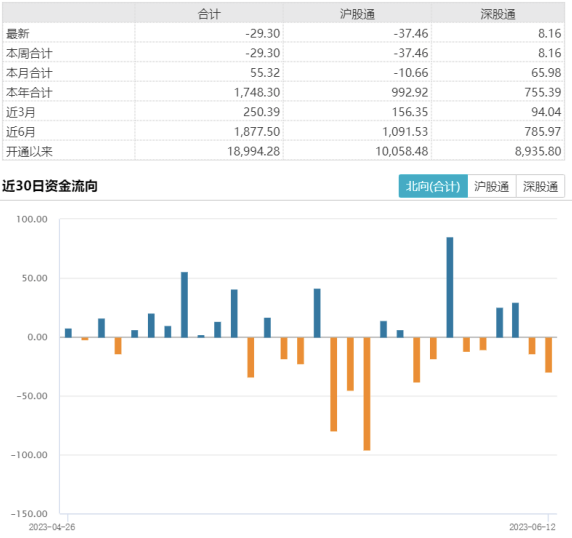Screen dimensions: 572x538
Task: Click the tallest blue bar in chart
Action: coord(450,287)
